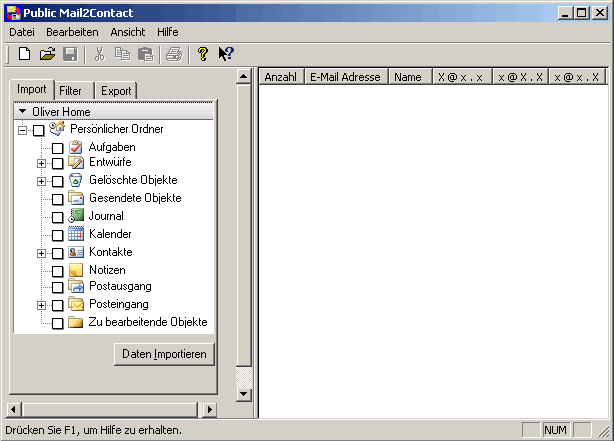Check the Journal checkbox
The width and height of the screenshot is (614, 441).
(x=58, y=217)
